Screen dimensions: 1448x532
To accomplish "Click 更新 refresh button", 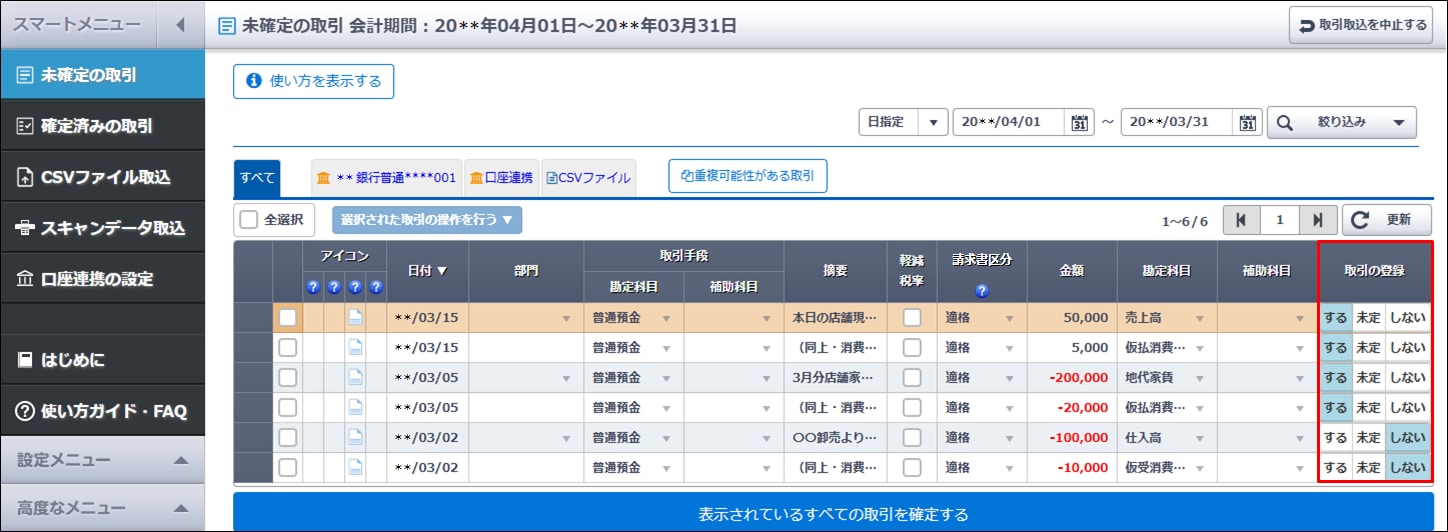I will pyautogui.click(x=1387, y=220).
